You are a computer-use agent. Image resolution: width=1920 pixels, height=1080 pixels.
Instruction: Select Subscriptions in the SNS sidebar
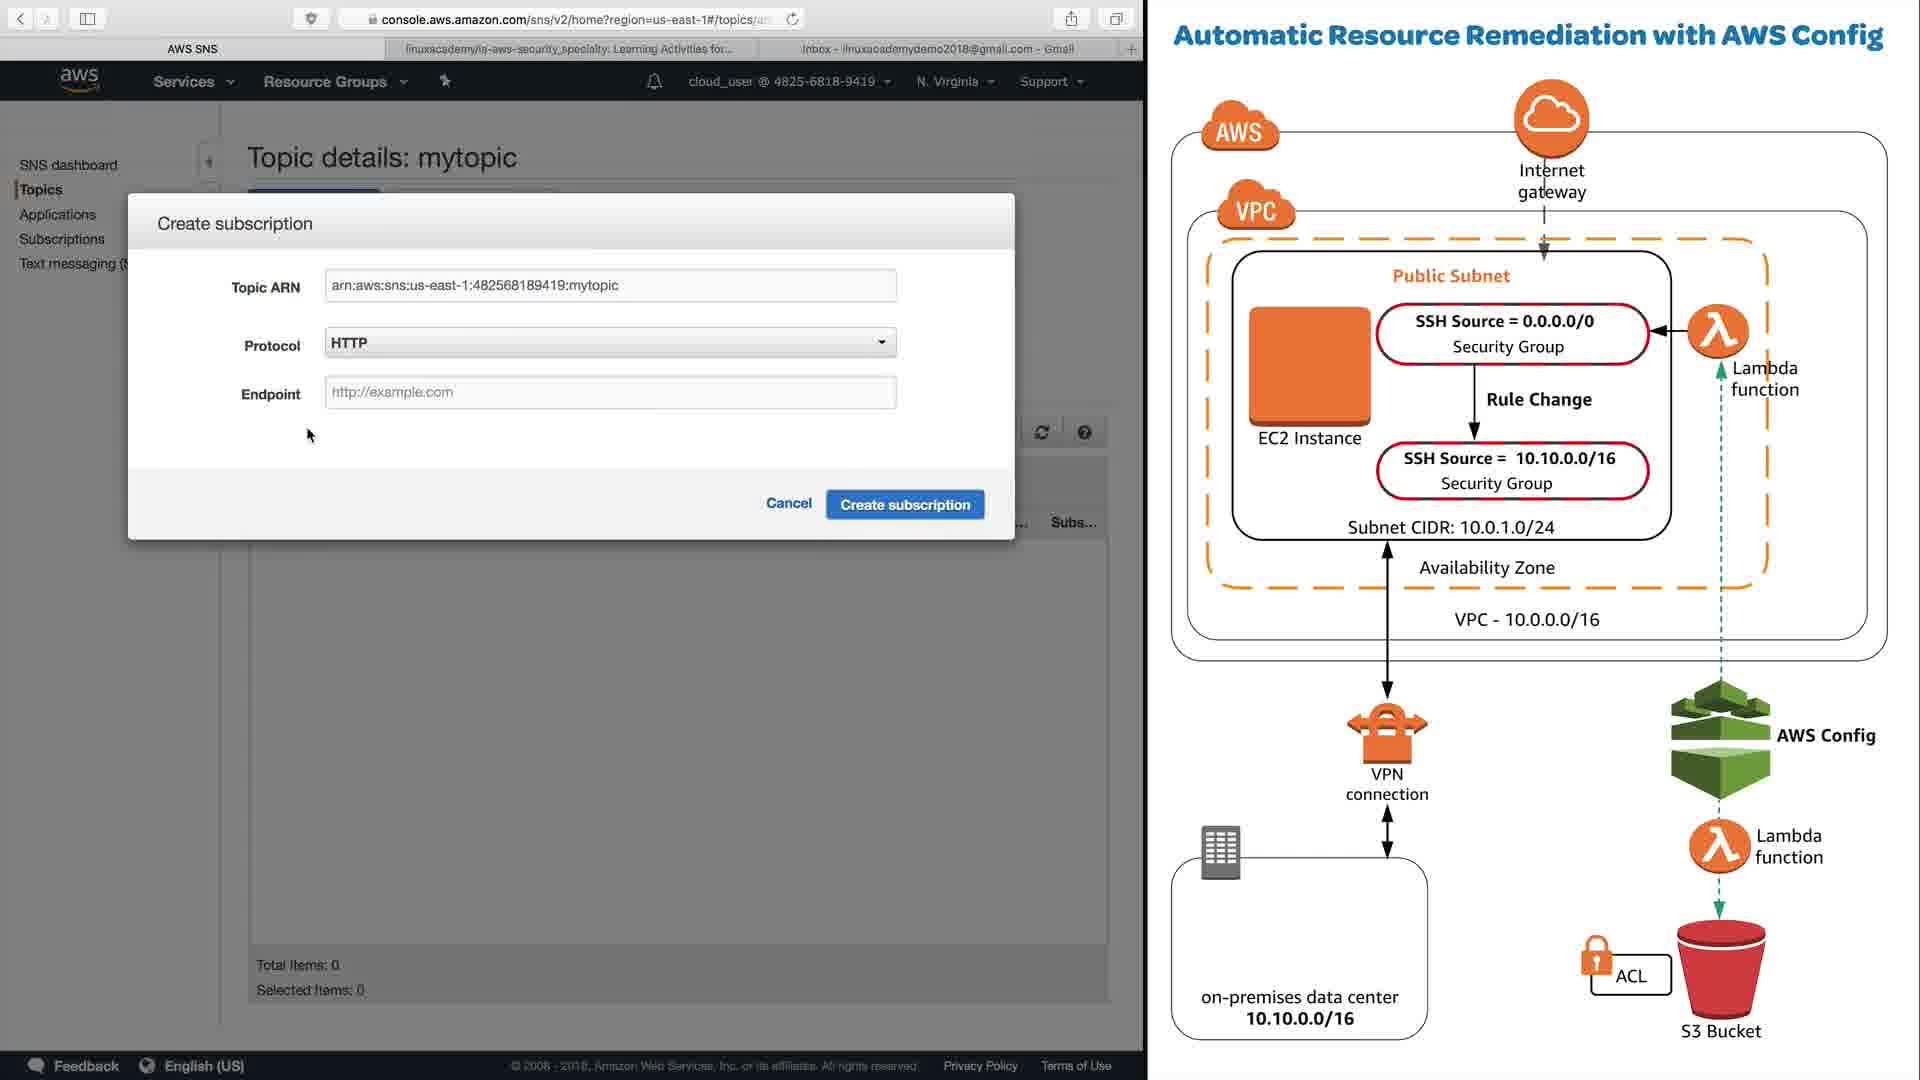click(62, 239)
